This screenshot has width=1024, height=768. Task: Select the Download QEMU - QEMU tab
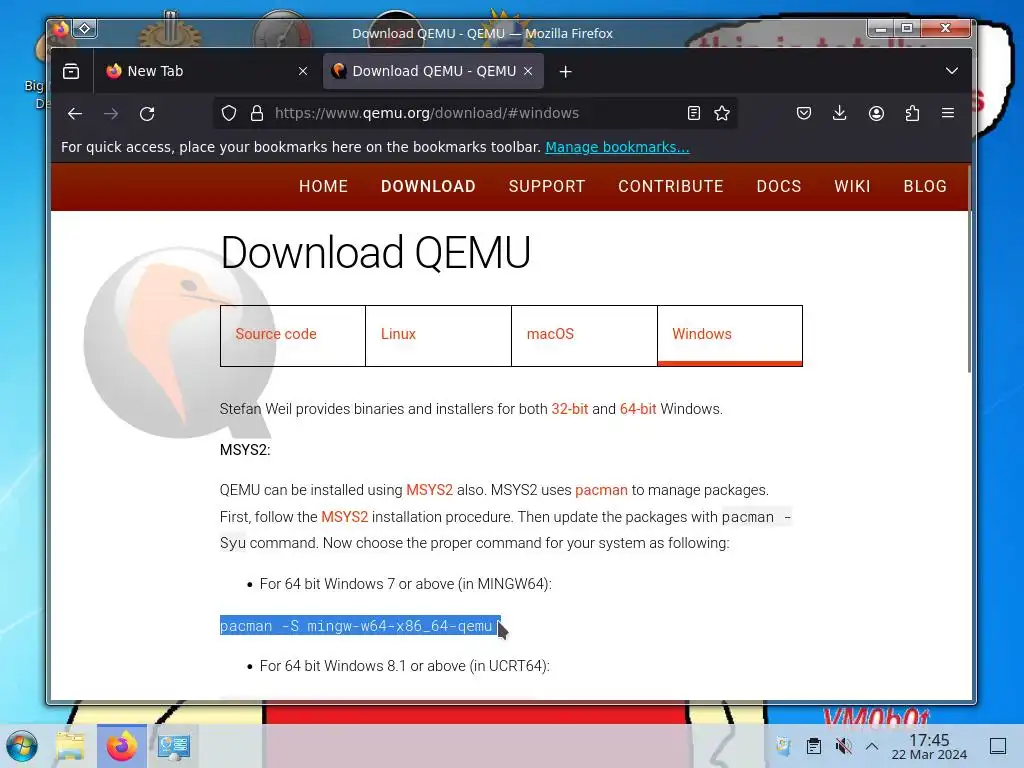433,71
